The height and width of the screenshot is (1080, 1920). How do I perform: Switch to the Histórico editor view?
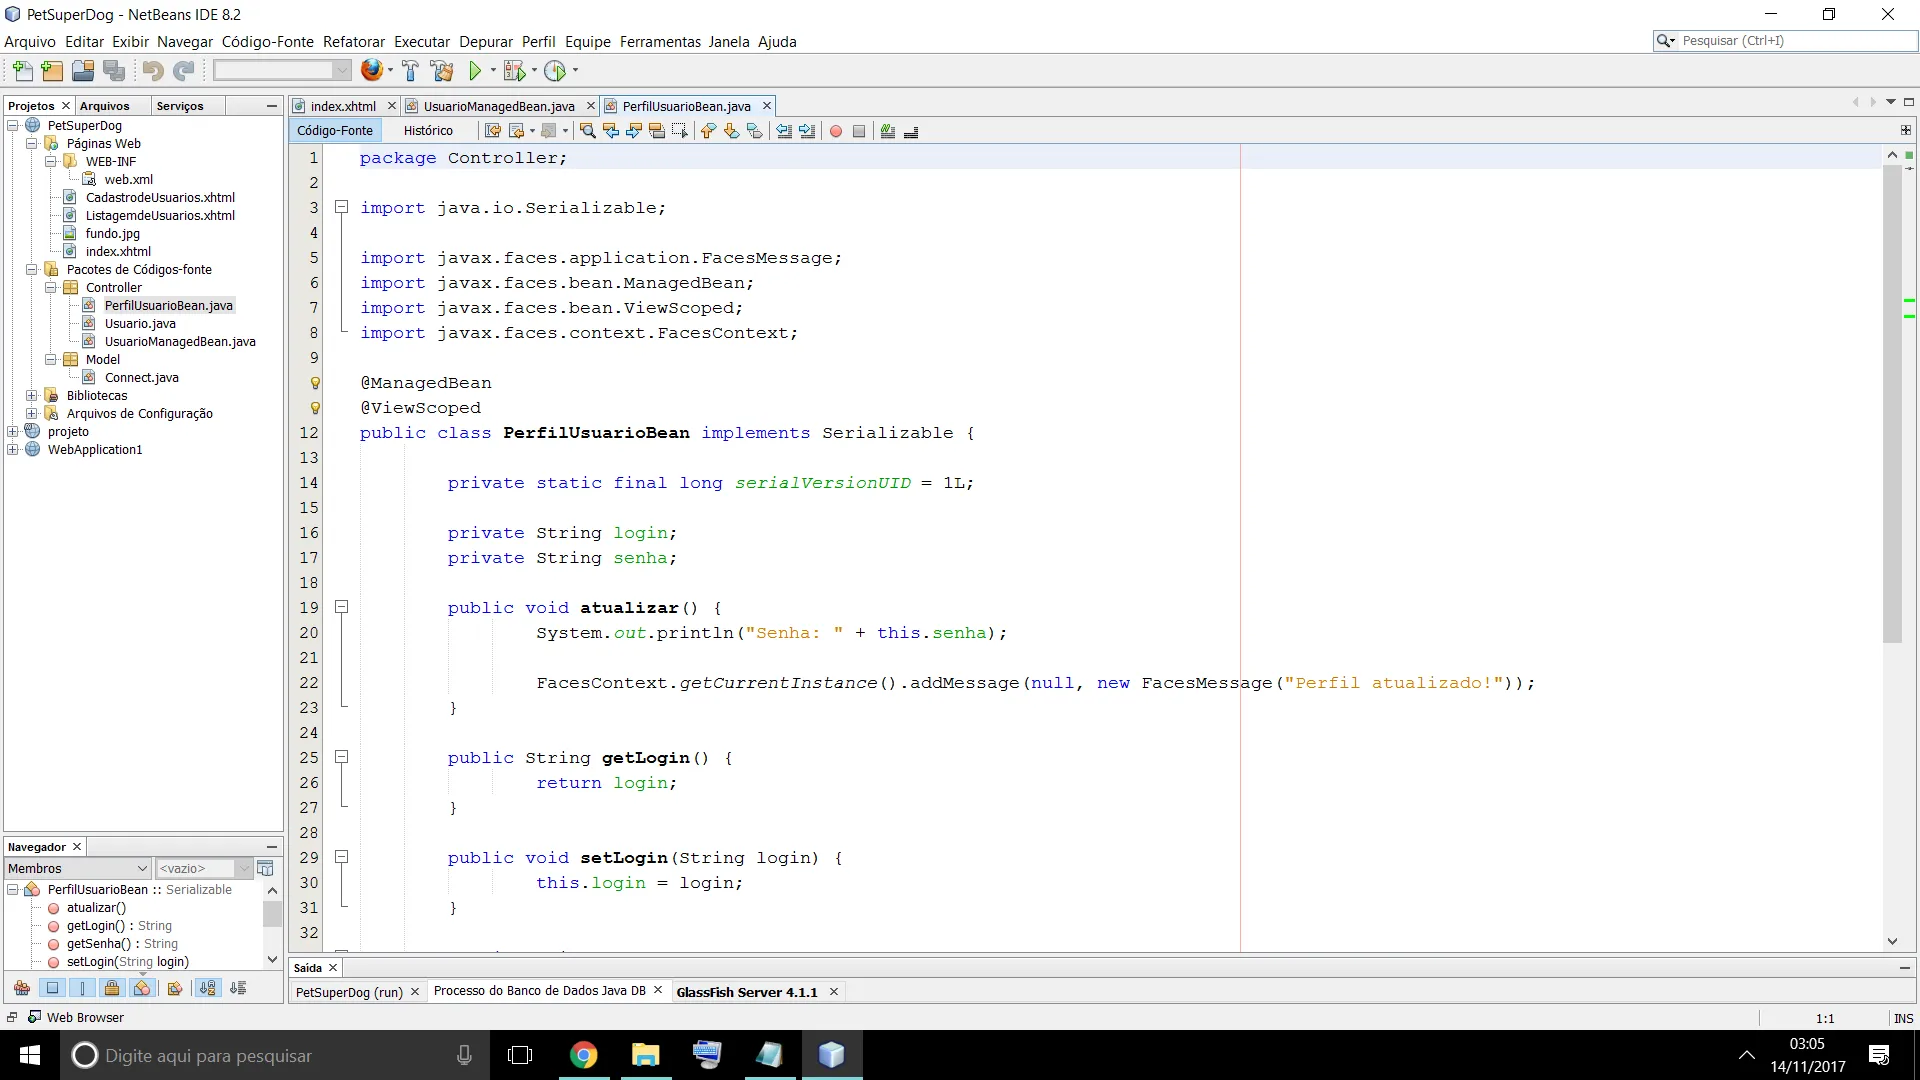[428, 131]
